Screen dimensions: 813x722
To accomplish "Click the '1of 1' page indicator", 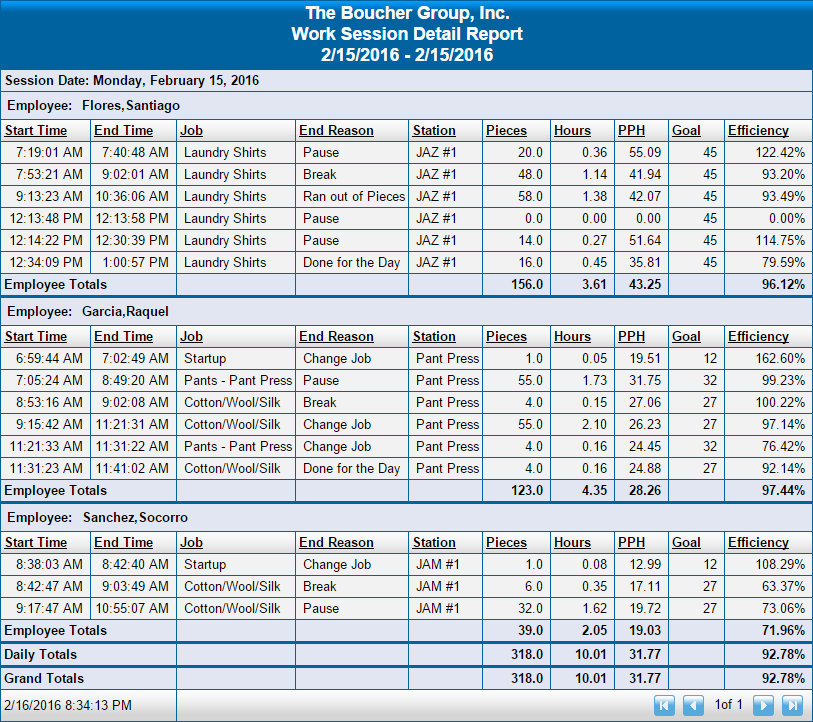I will 728,704.
